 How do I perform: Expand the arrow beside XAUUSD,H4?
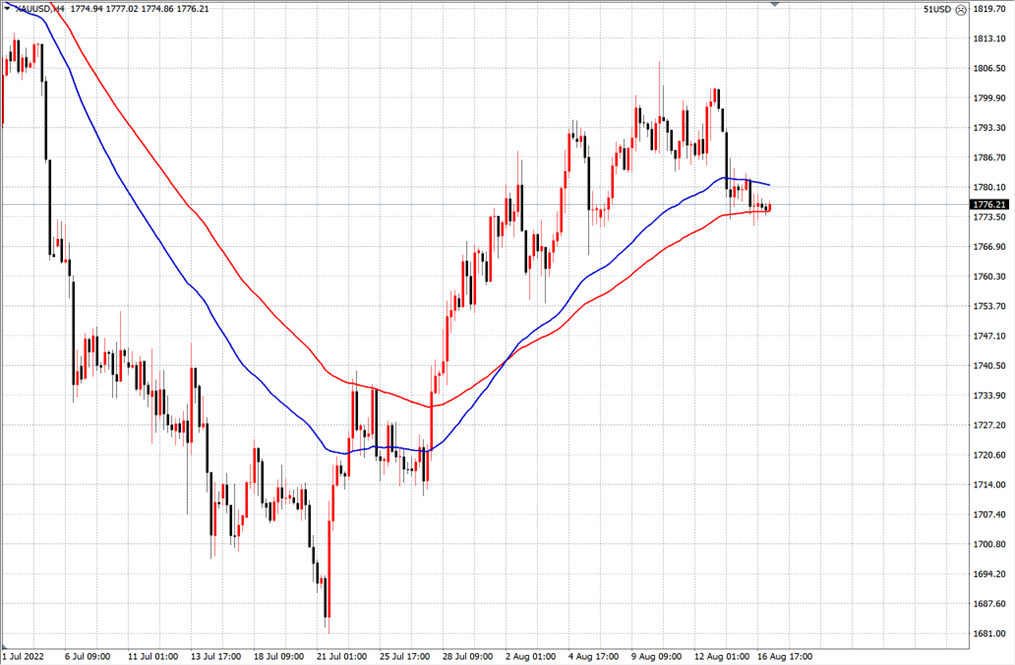point(6,9)
